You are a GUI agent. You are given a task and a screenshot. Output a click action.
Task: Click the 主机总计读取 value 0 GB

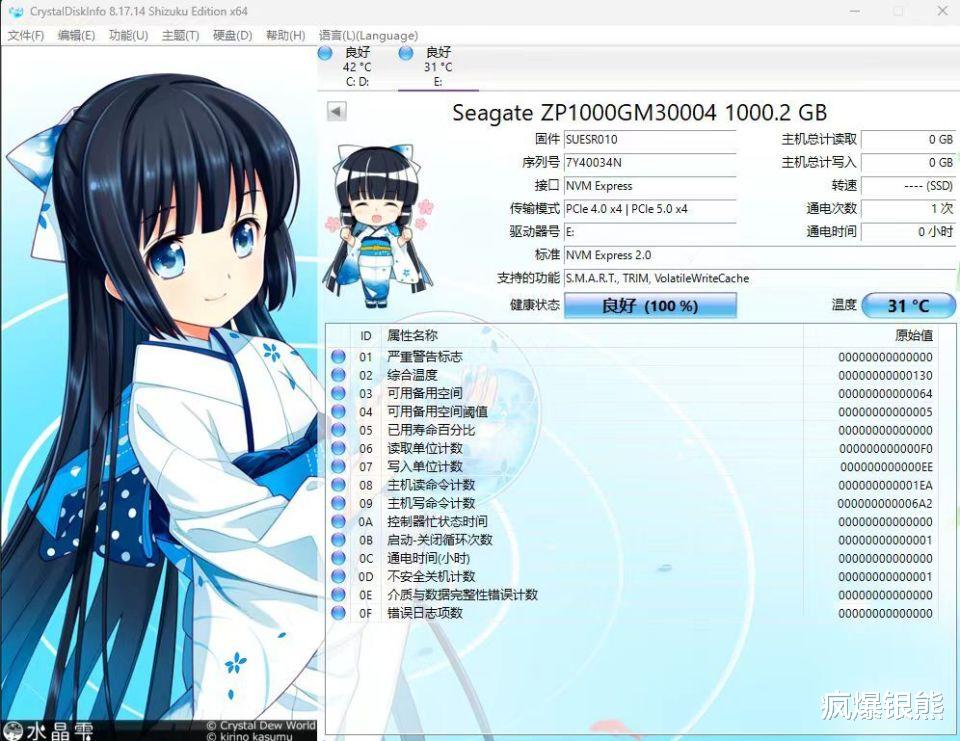tap(908, 140)
